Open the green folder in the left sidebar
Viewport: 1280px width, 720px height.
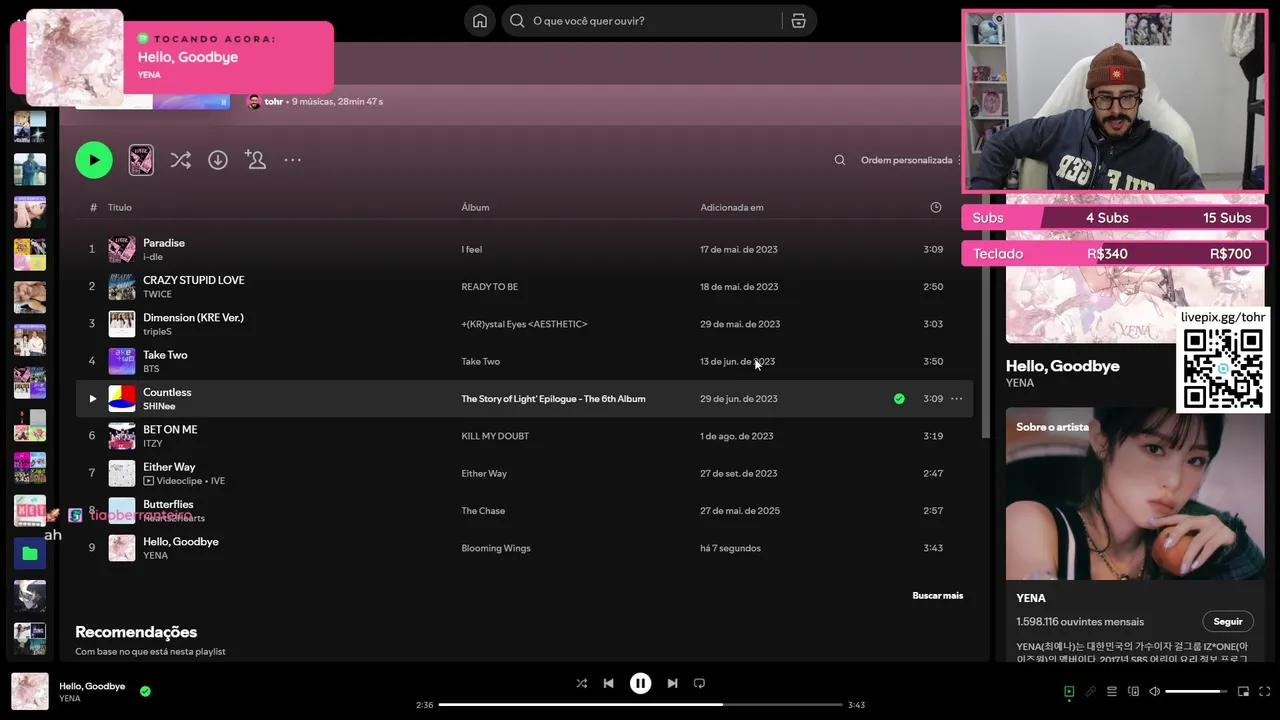coord(30,553)
